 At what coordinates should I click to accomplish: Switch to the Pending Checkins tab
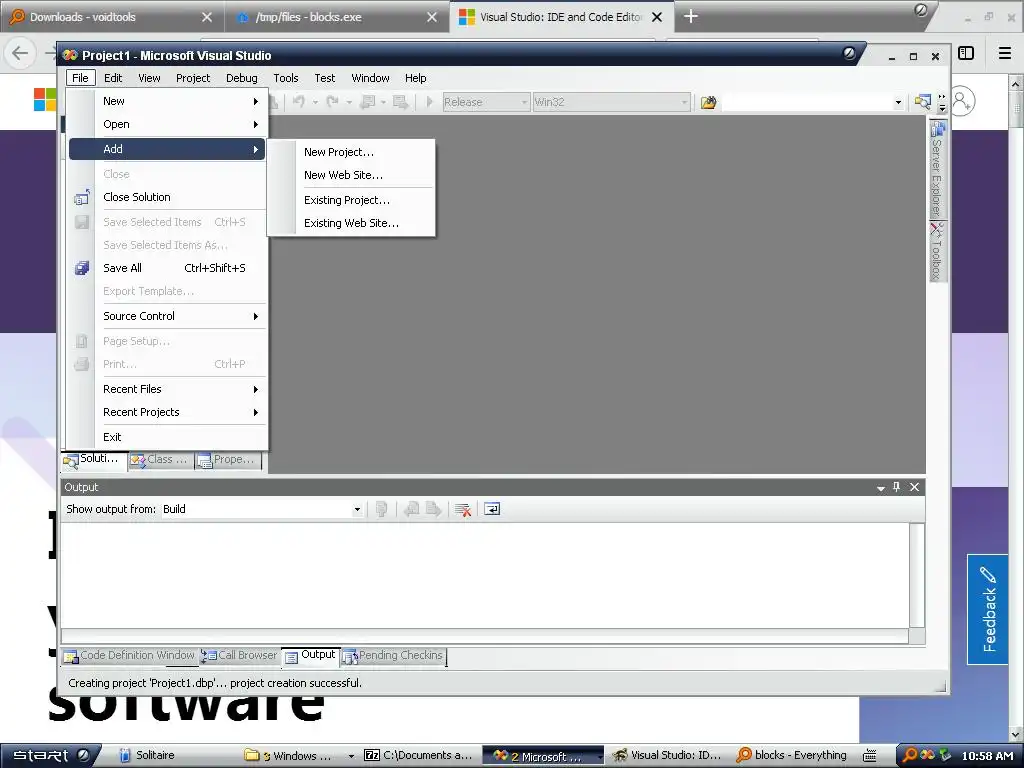click(x=392, y=656)
